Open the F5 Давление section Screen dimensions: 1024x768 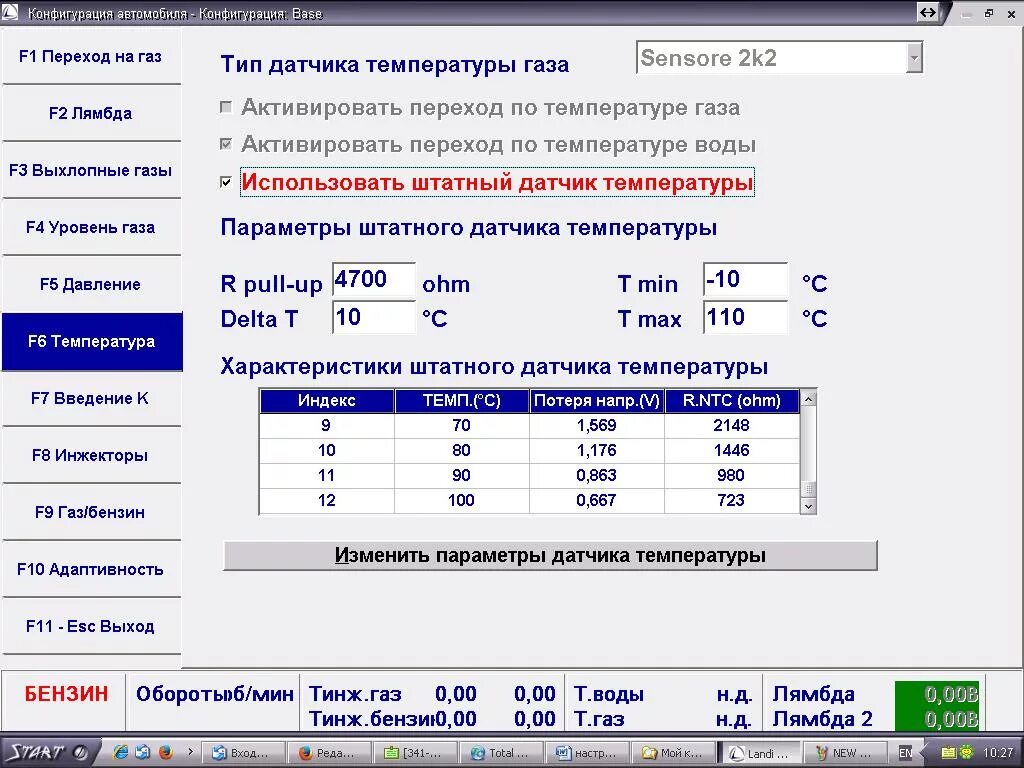91,284
